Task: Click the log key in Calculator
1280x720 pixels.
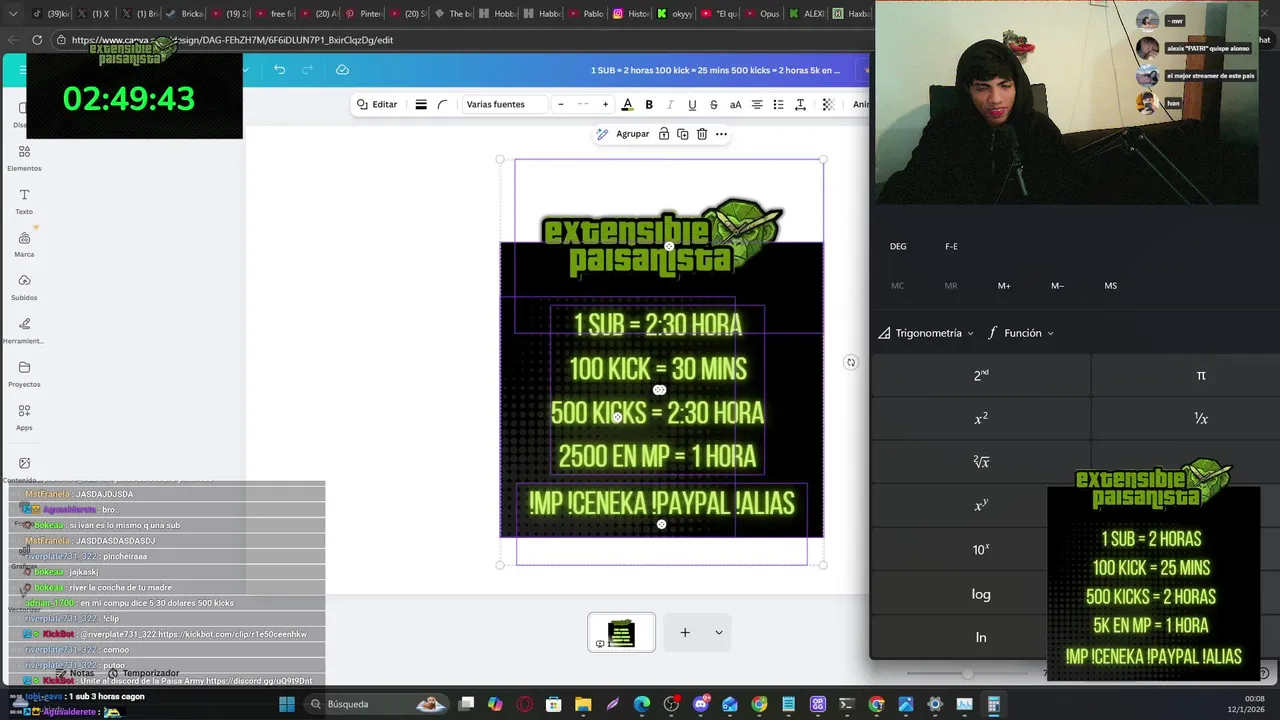Action: [x=981, y=594]
